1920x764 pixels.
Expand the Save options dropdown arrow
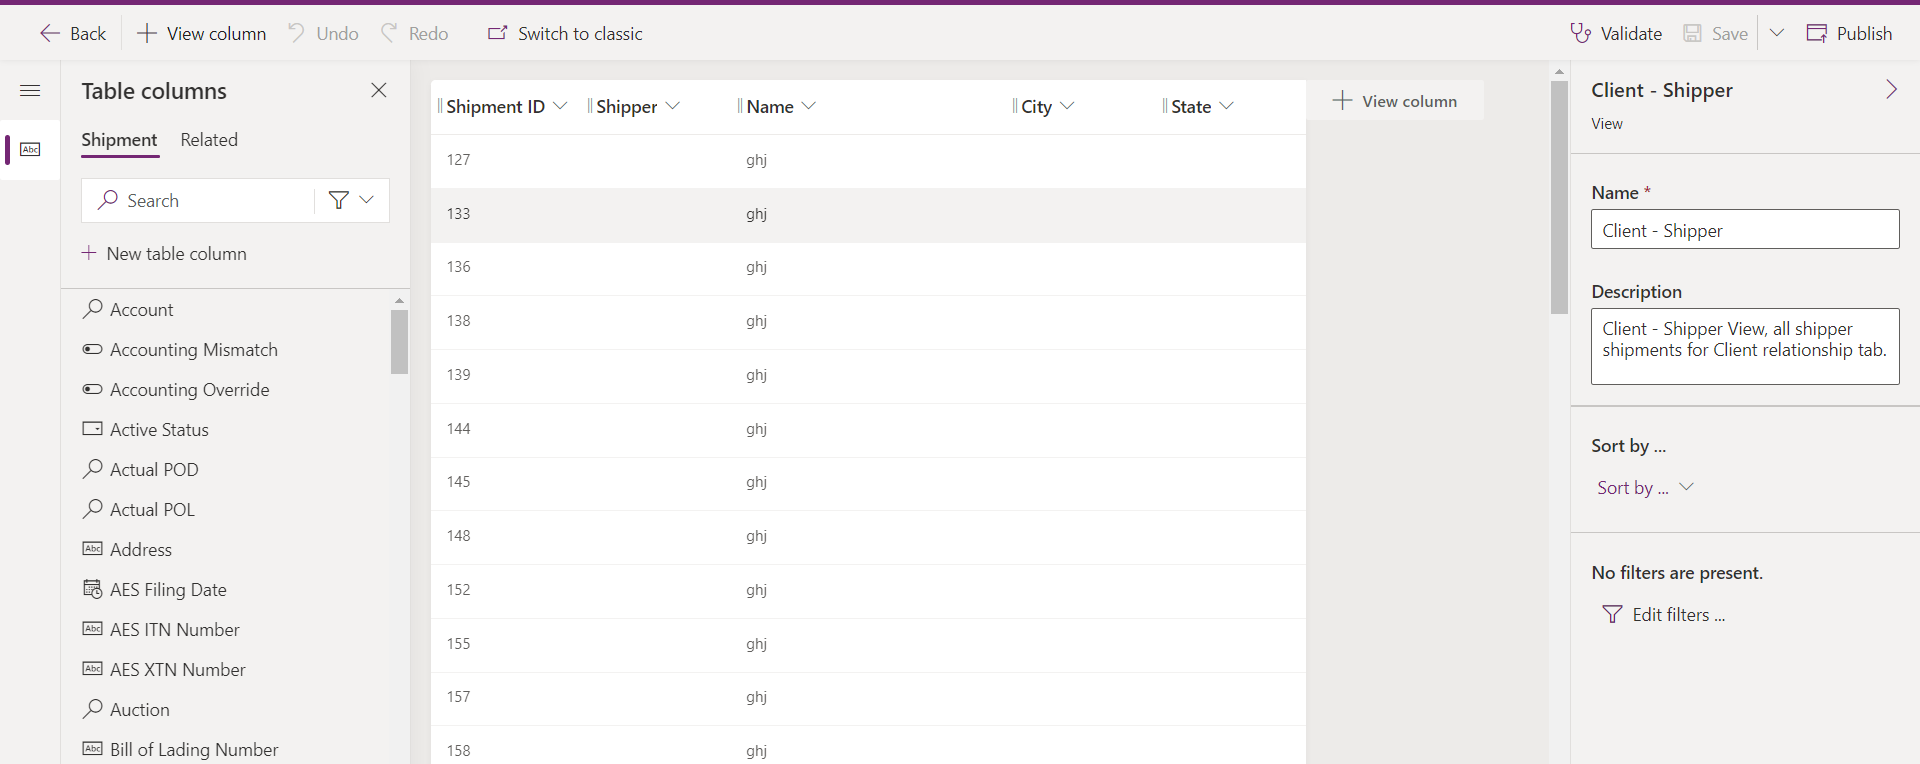pos(1777,34)
